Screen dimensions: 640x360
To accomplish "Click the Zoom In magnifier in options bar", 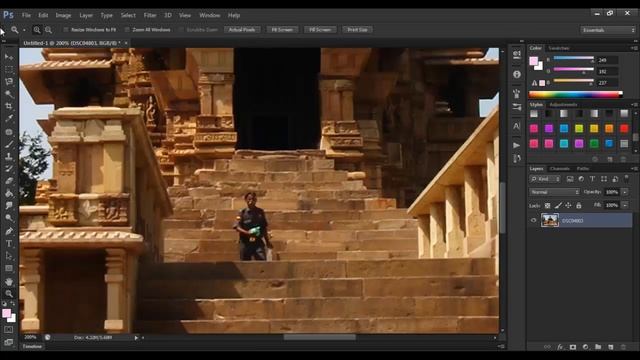I will point(37,30).
